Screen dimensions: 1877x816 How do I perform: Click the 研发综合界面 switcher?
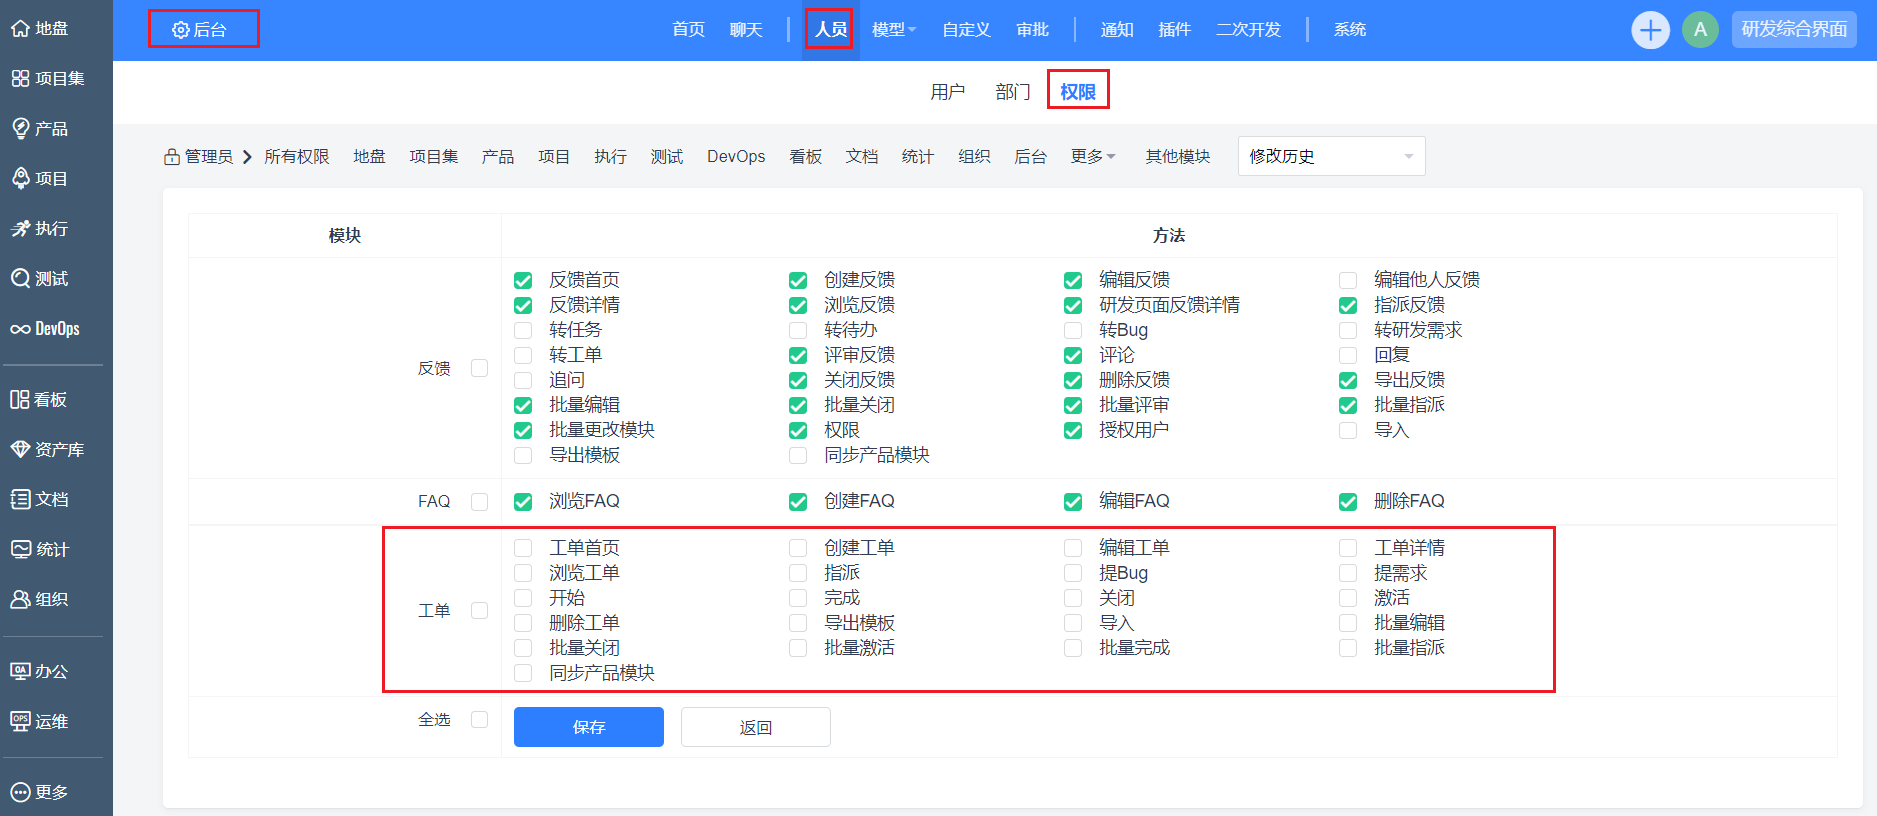1794,30
